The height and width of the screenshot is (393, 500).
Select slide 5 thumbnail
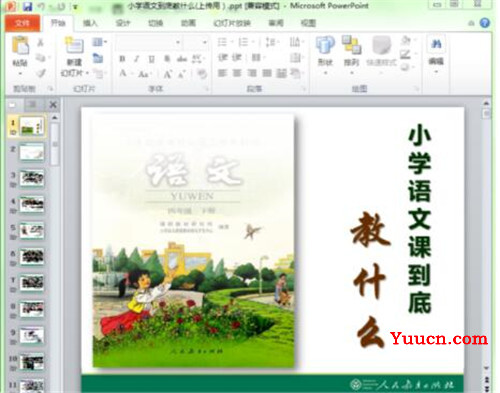coord(32,231)
